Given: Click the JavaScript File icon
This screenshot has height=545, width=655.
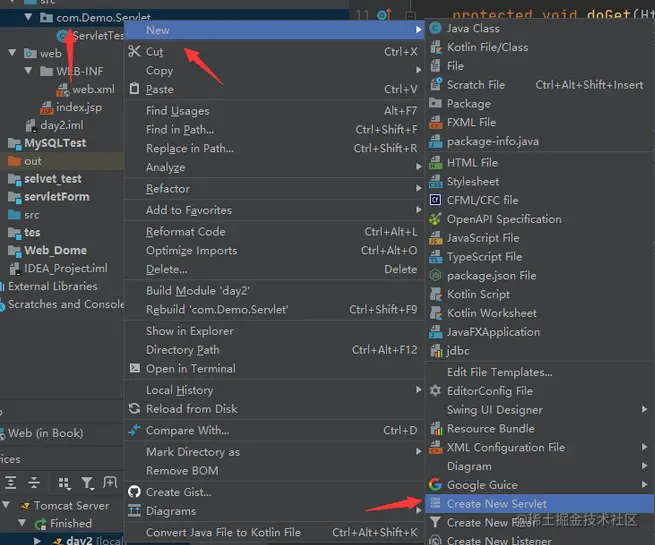Looking at the screenshot, I should click(x=435, y=238).
